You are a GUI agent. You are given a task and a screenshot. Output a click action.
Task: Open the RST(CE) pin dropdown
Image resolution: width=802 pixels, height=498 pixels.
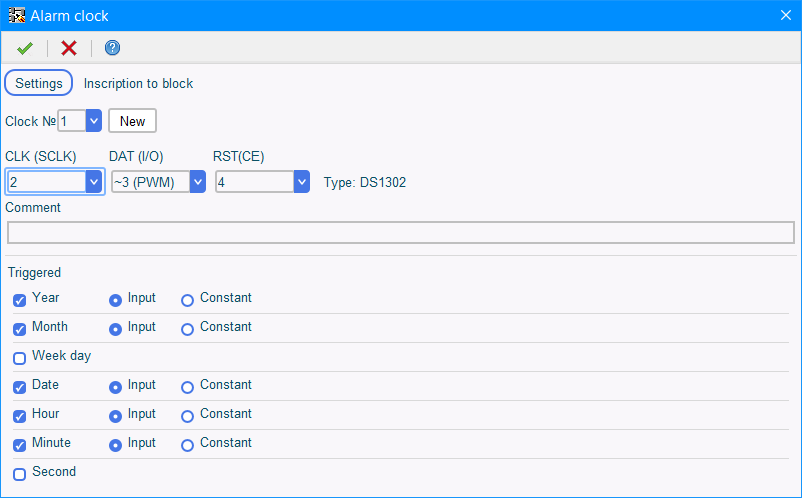coord(302,182)
